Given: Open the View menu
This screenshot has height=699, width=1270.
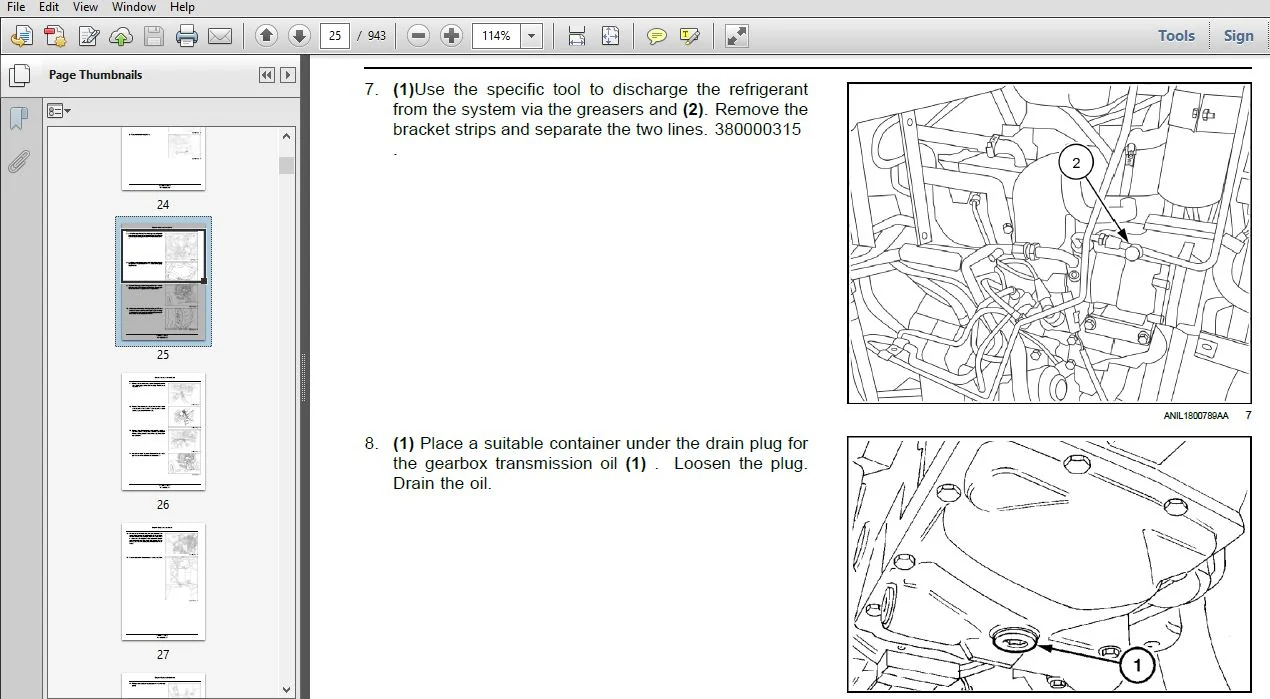Looking at the screenshot, I should click(85, 6).
